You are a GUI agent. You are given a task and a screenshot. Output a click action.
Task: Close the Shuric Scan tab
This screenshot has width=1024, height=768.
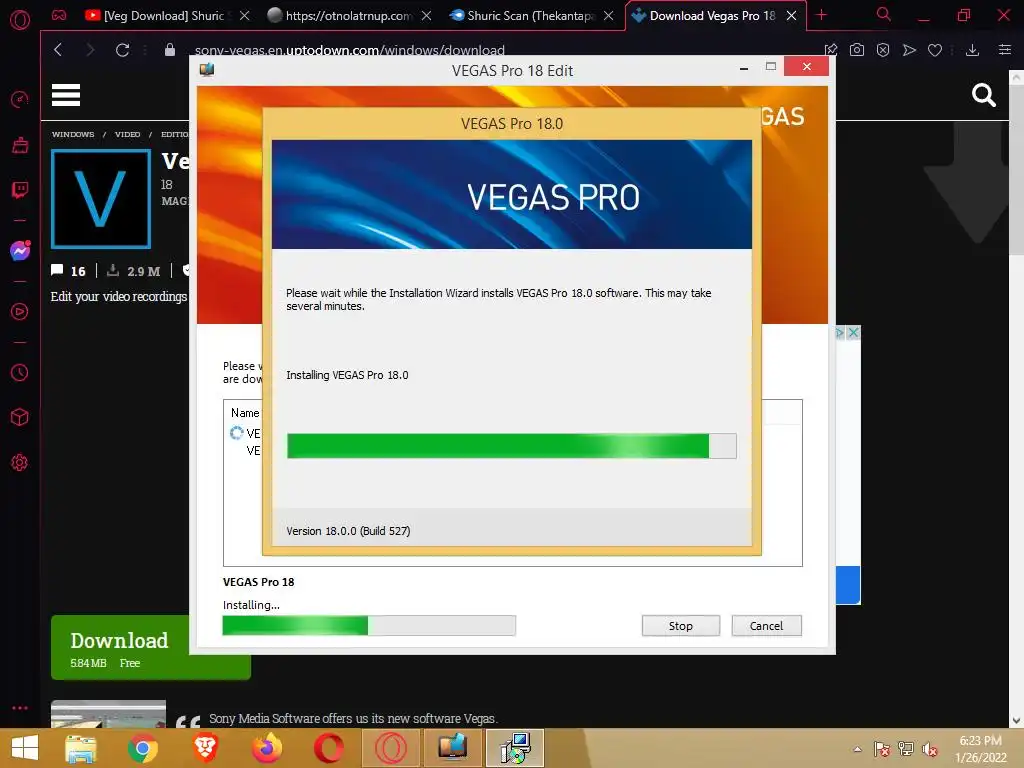609,16
